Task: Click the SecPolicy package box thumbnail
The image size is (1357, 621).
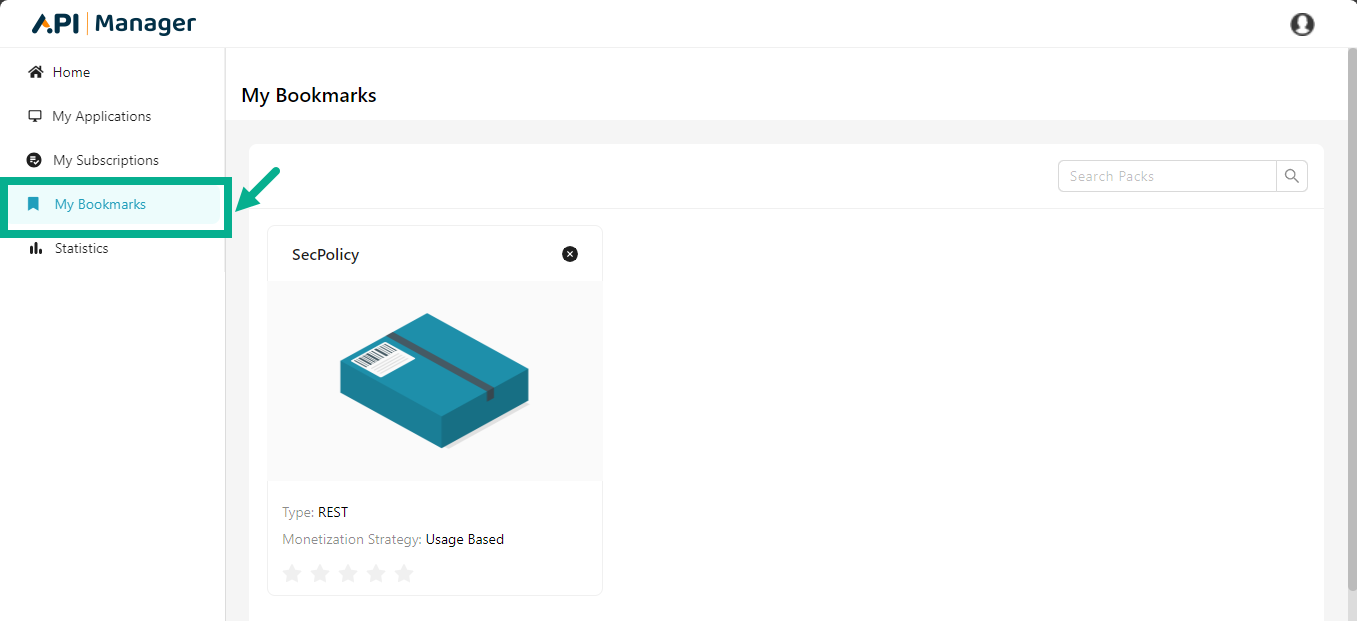Action: (435, 380)
